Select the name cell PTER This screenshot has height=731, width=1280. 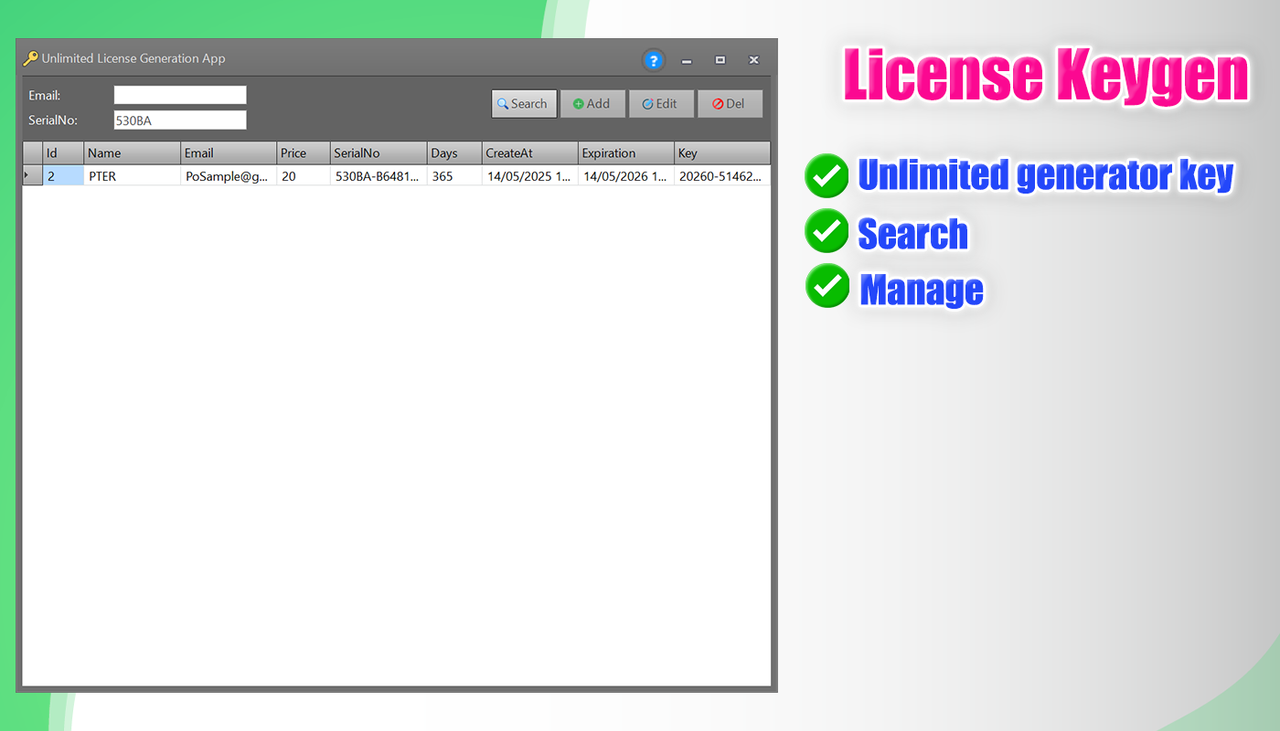(132, 175)
